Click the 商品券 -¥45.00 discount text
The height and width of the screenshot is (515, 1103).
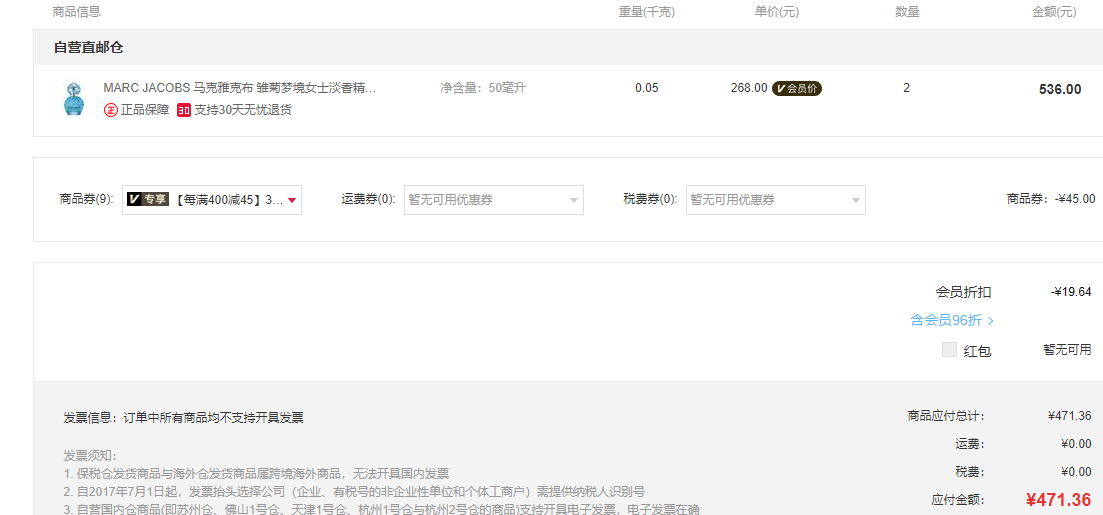1051,199
